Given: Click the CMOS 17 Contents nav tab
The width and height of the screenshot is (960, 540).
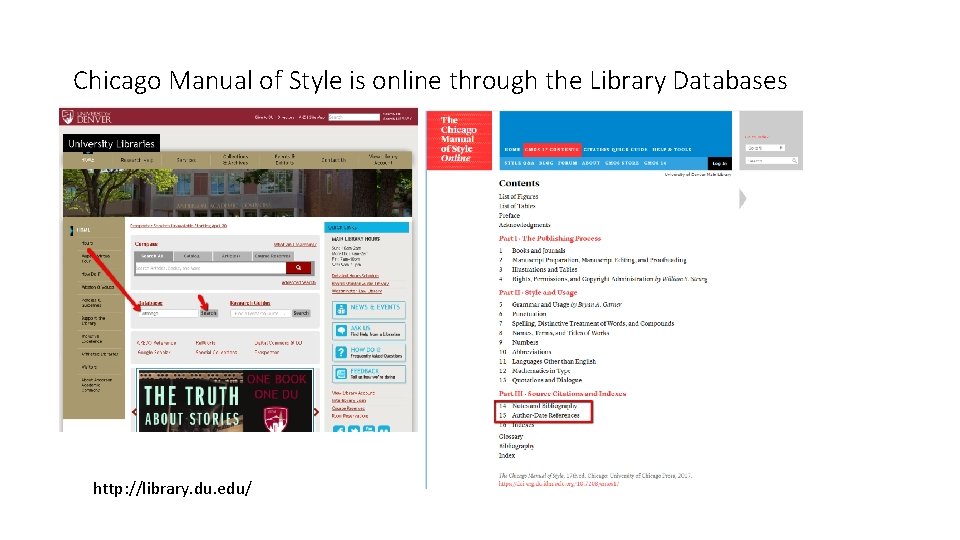Looking at the screenshot, I should click(x=552, y=149).
